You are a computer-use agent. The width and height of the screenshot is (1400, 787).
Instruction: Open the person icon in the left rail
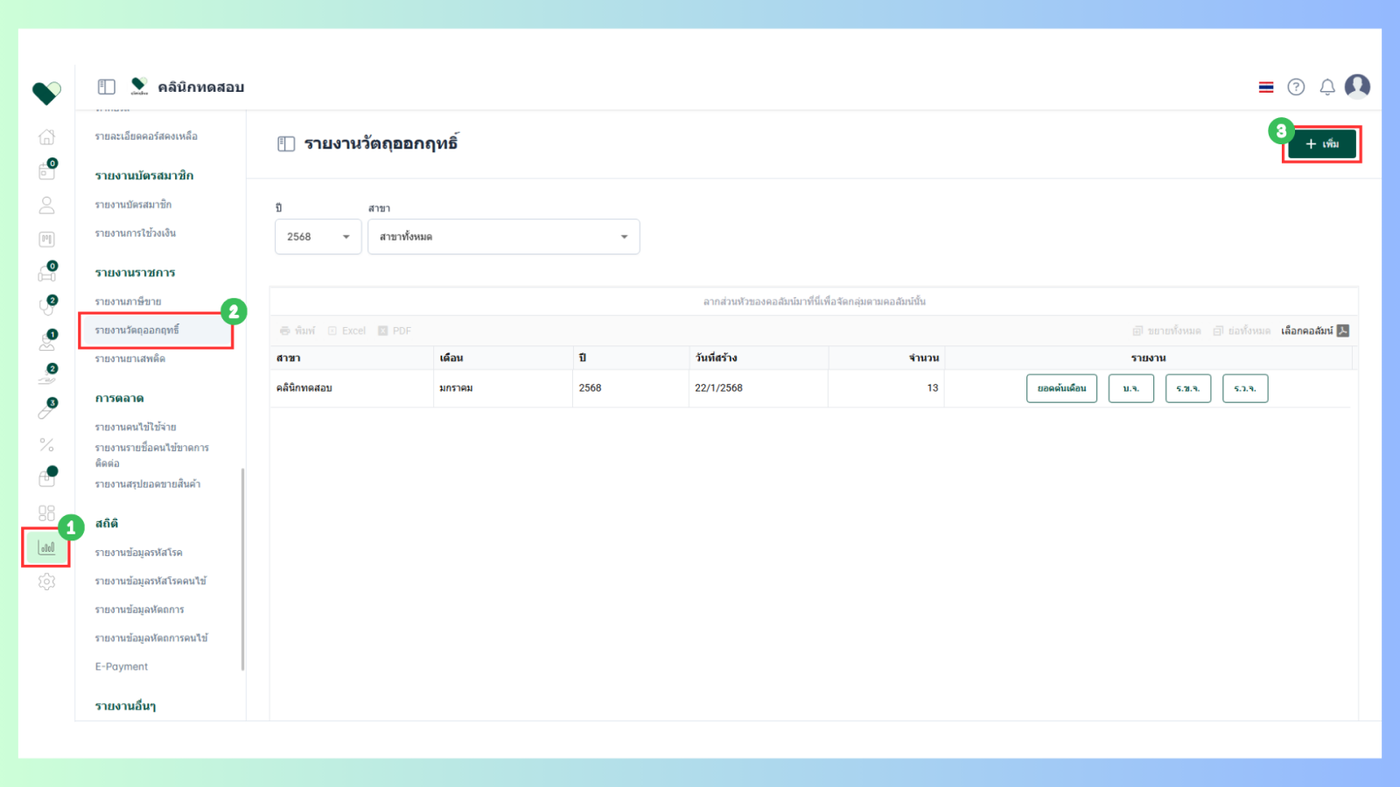coord(46,205)
